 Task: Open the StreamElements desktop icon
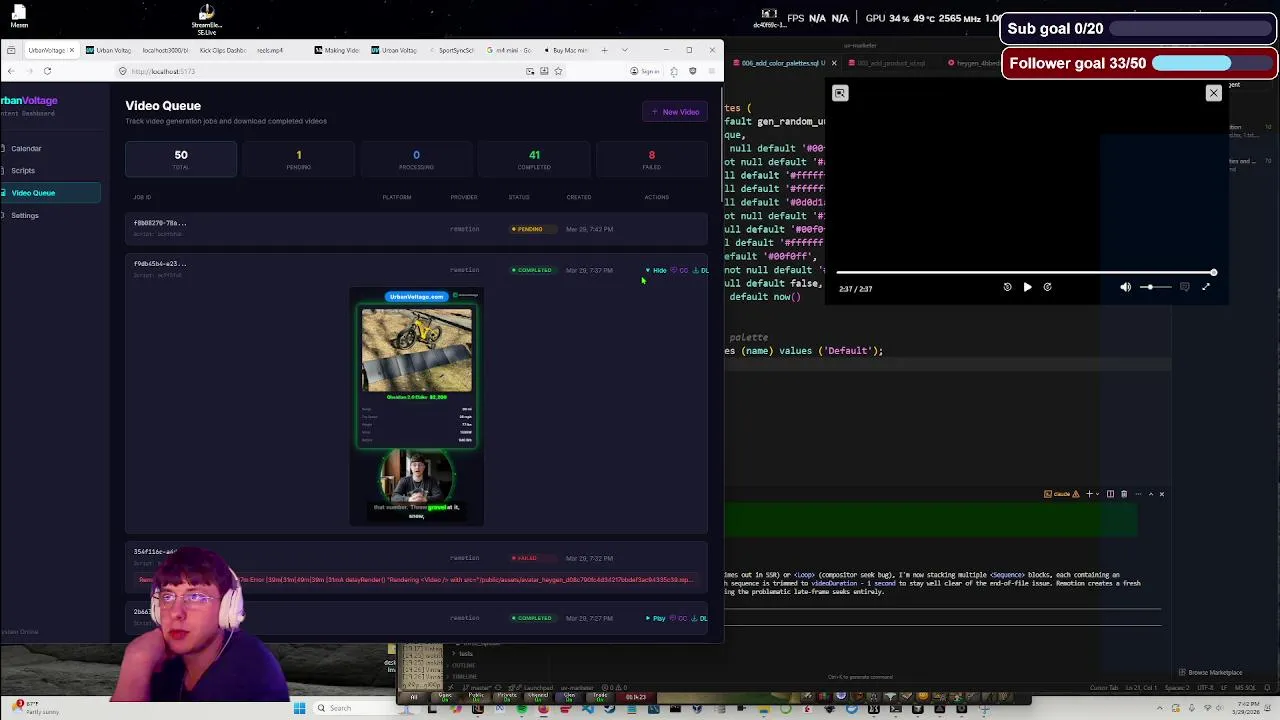[206, 17]
